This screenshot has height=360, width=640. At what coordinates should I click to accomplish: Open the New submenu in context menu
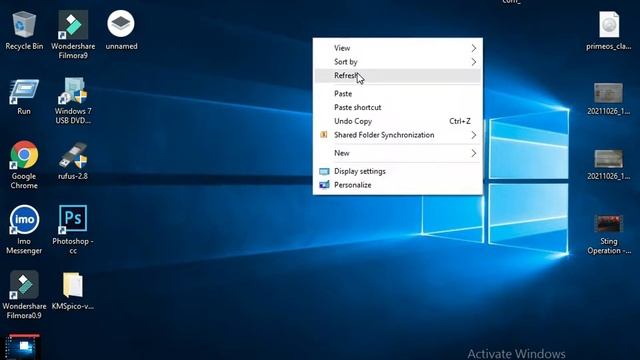tap(398, 153)
